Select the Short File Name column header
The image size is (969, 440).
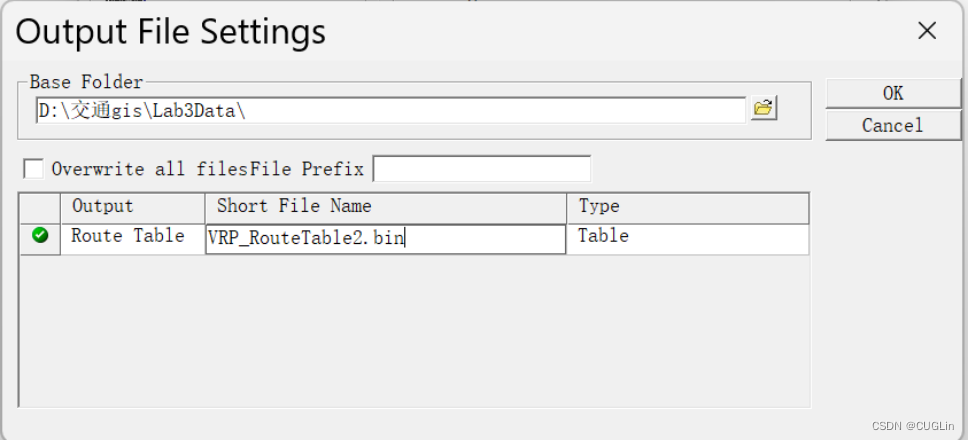click(386, 206)
